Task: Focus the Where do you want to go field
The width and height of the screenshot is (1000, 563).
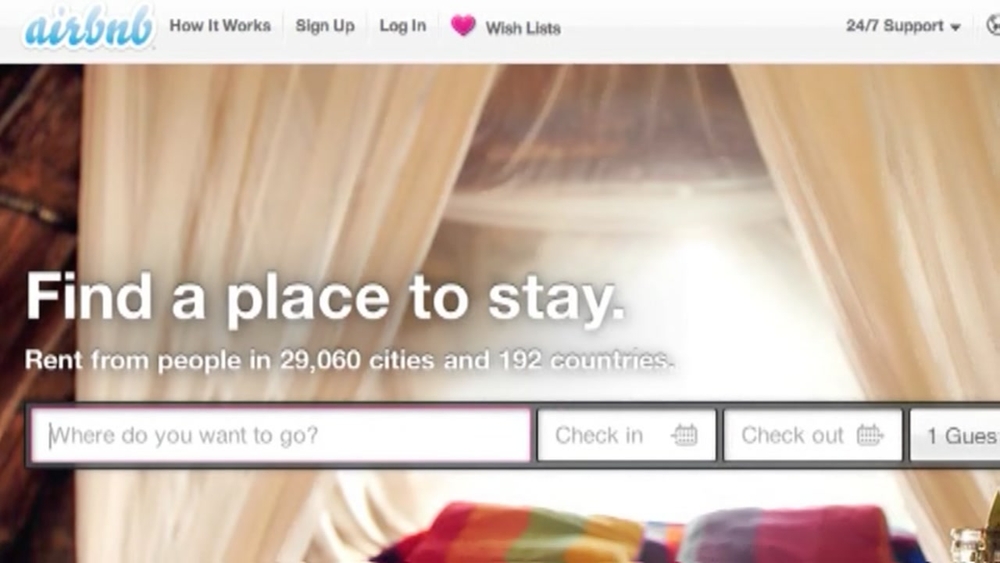Action: (x=281, y=435)
